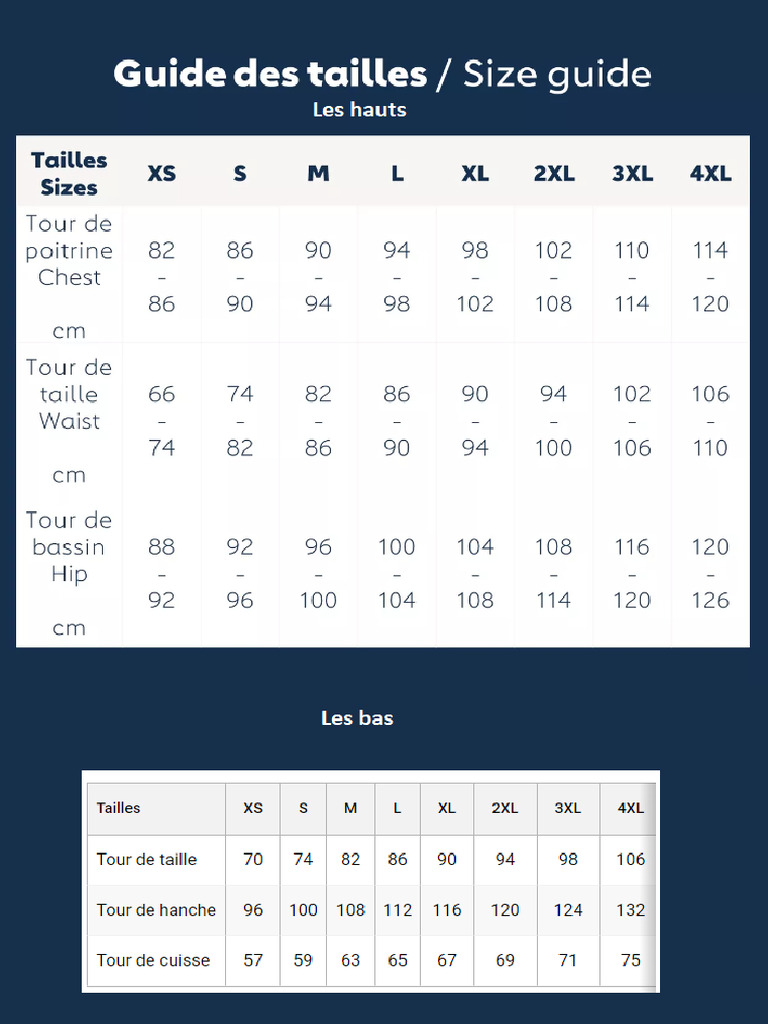Click the "Guide des tailles / Size guide" title
This screenshot has width=768, height=1024.
[382, 74]
